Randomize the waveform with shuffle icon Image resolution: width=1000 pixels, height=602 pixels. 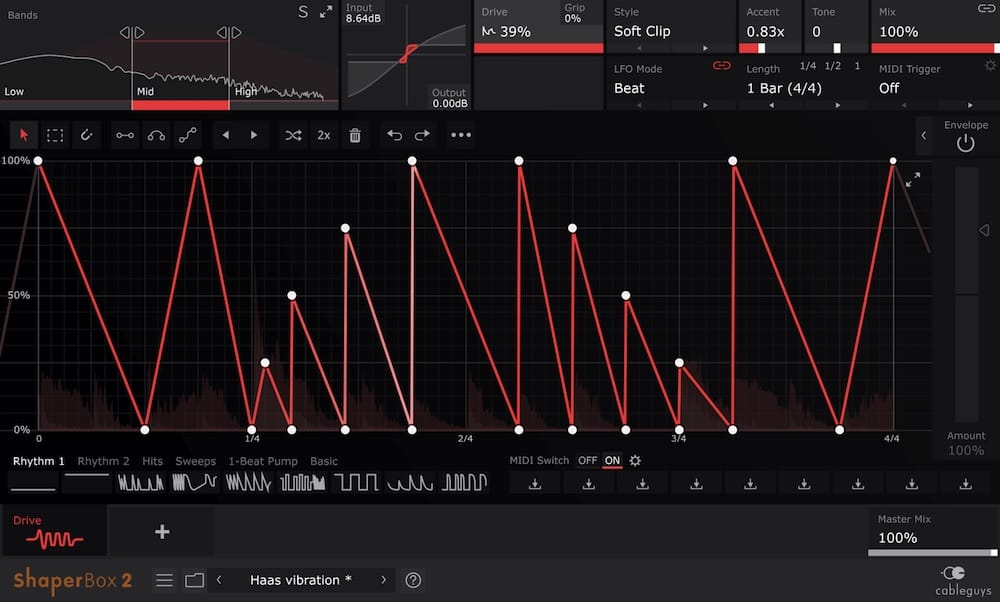click(293, 135)
